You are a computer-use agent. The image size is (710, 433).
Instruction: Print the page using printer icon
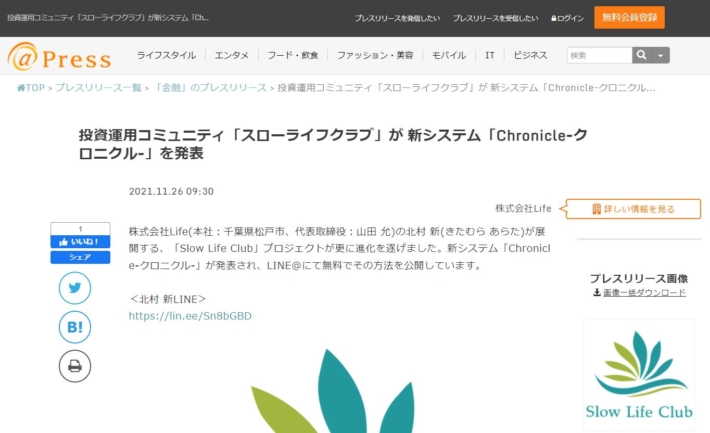click(x=75, y=366)
